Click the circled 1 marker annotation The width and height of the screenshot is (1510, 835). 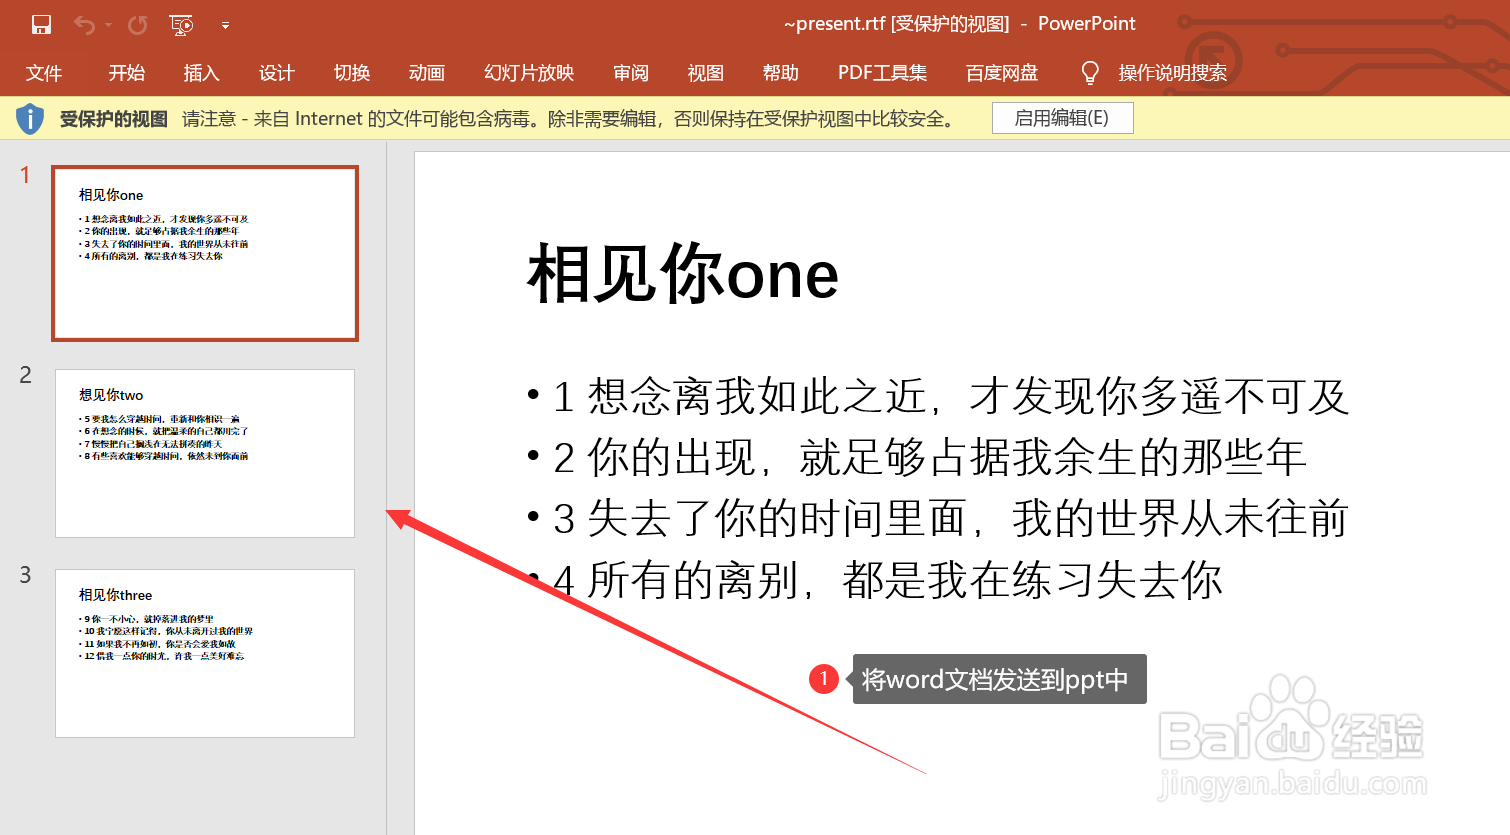pyautogui.click(x=822, y=679)
